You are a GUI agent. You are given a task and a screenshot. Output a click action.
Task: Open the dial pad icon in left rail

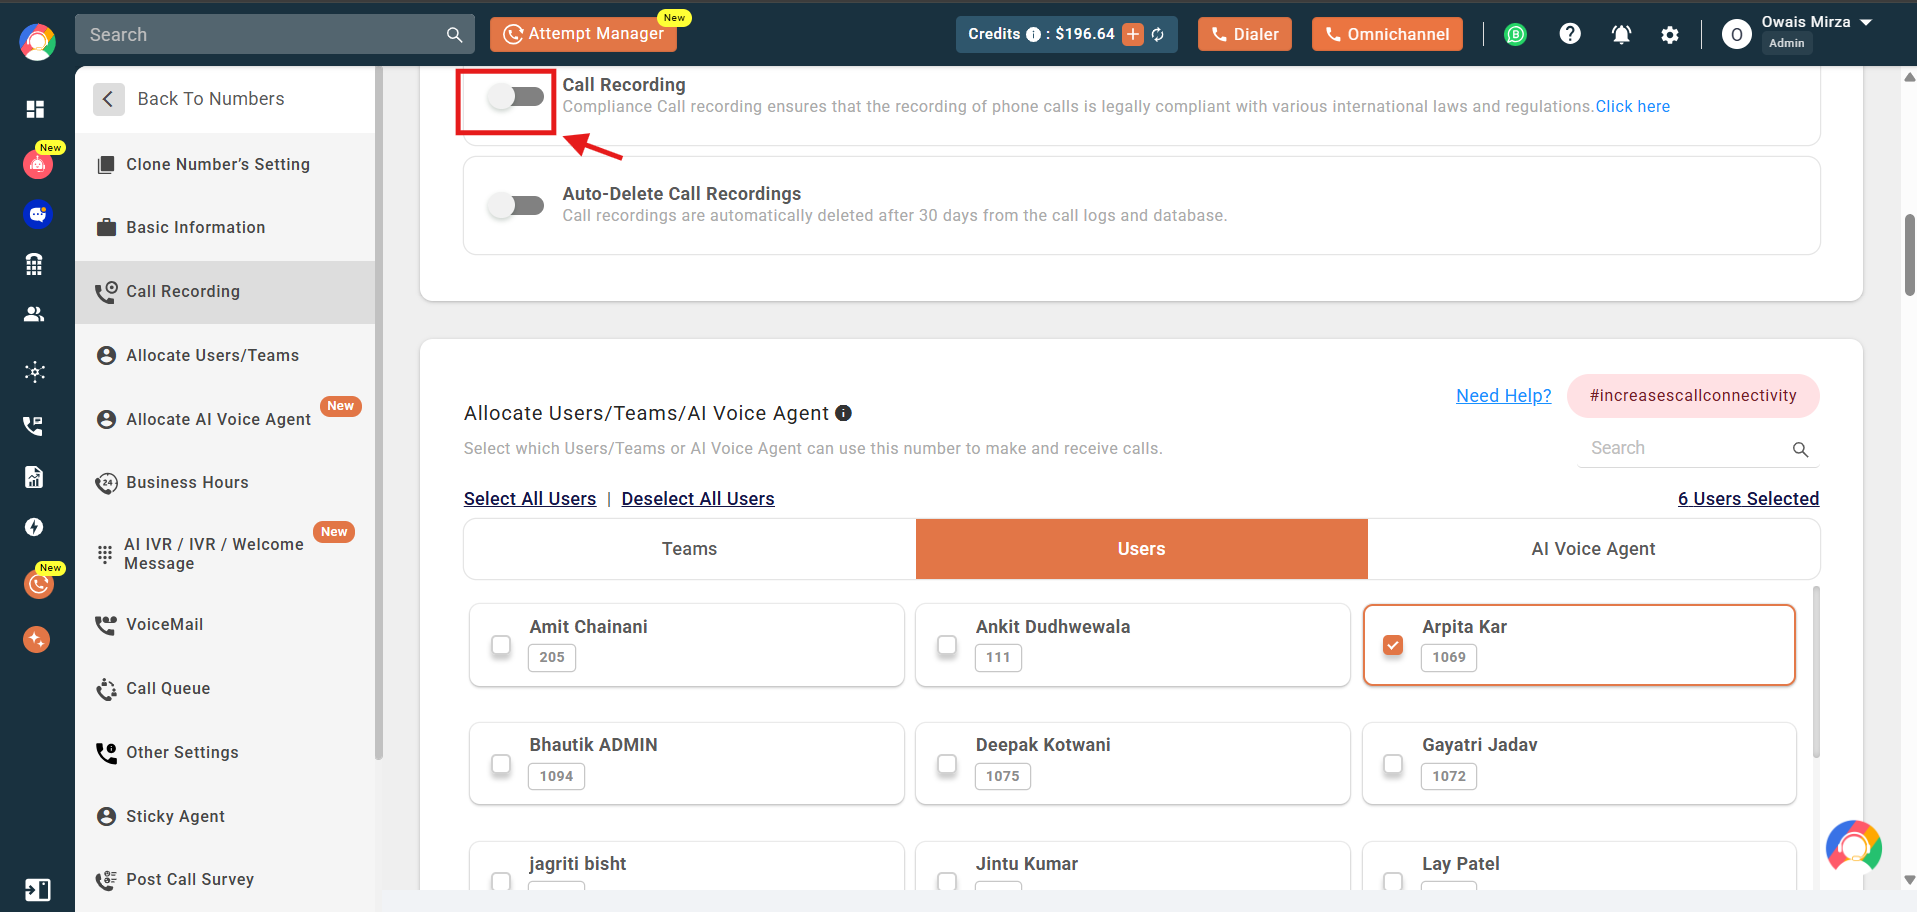pos(34,264)
